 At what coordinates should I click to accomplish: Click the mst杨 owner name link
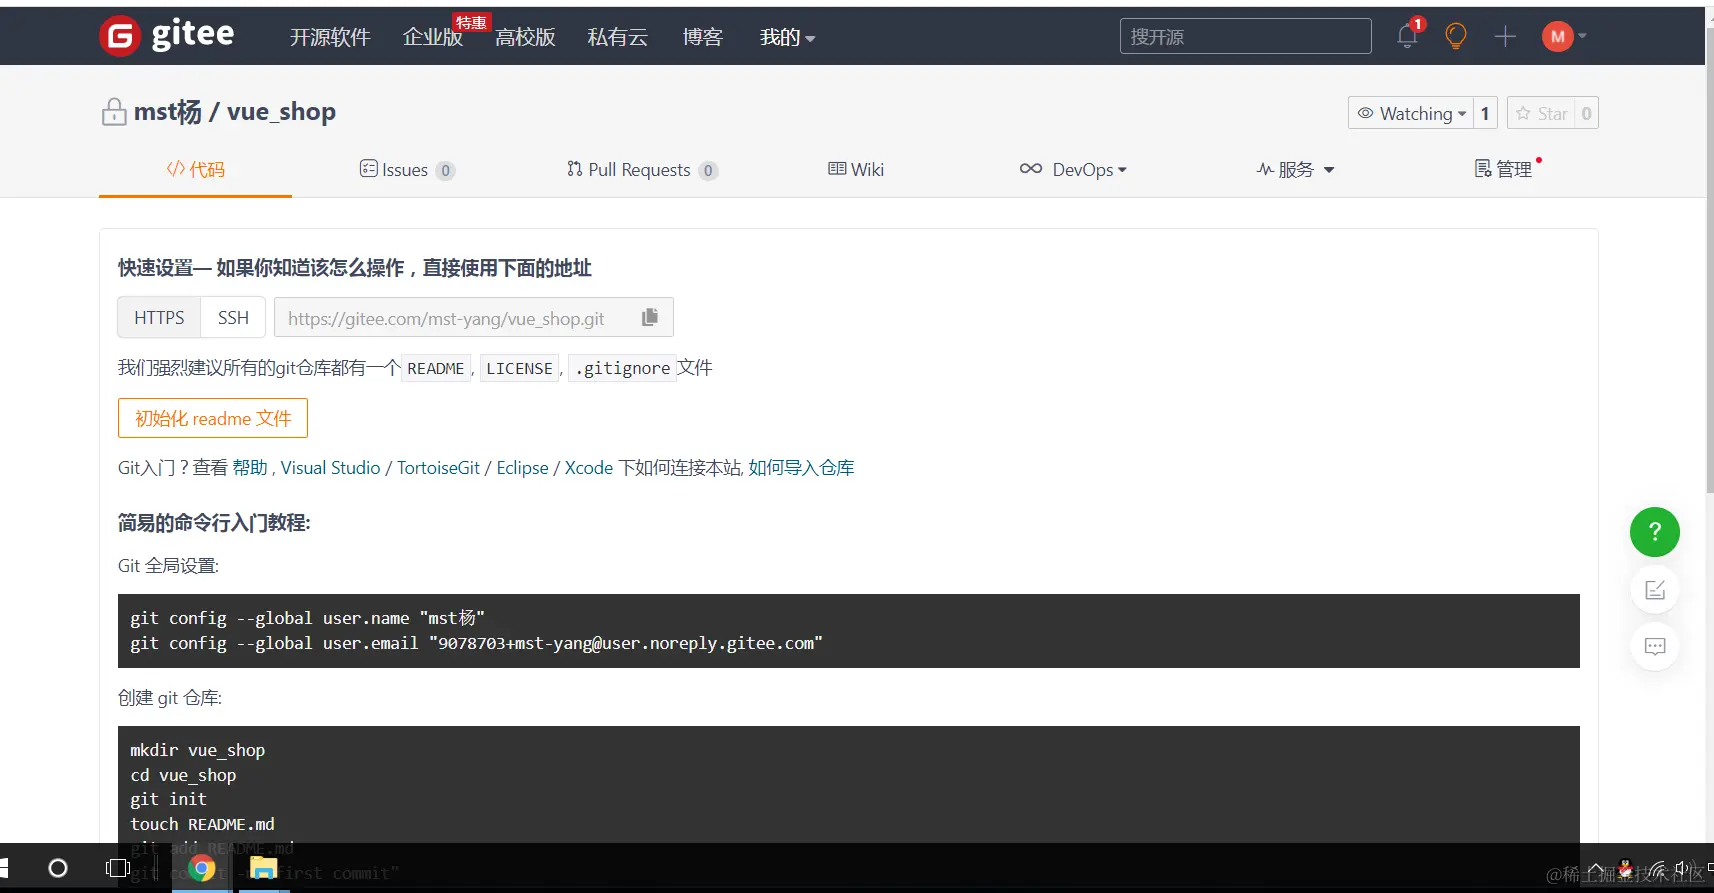pos(168,112)
